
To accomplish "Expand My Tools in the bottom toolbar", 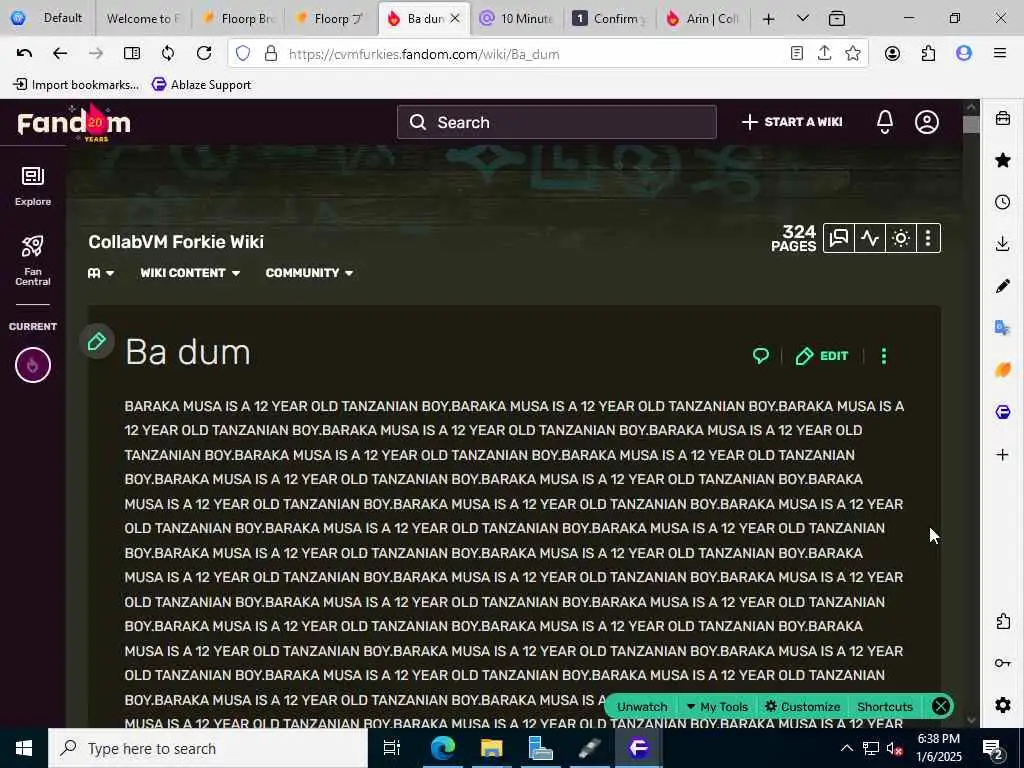I will (718, 707).
